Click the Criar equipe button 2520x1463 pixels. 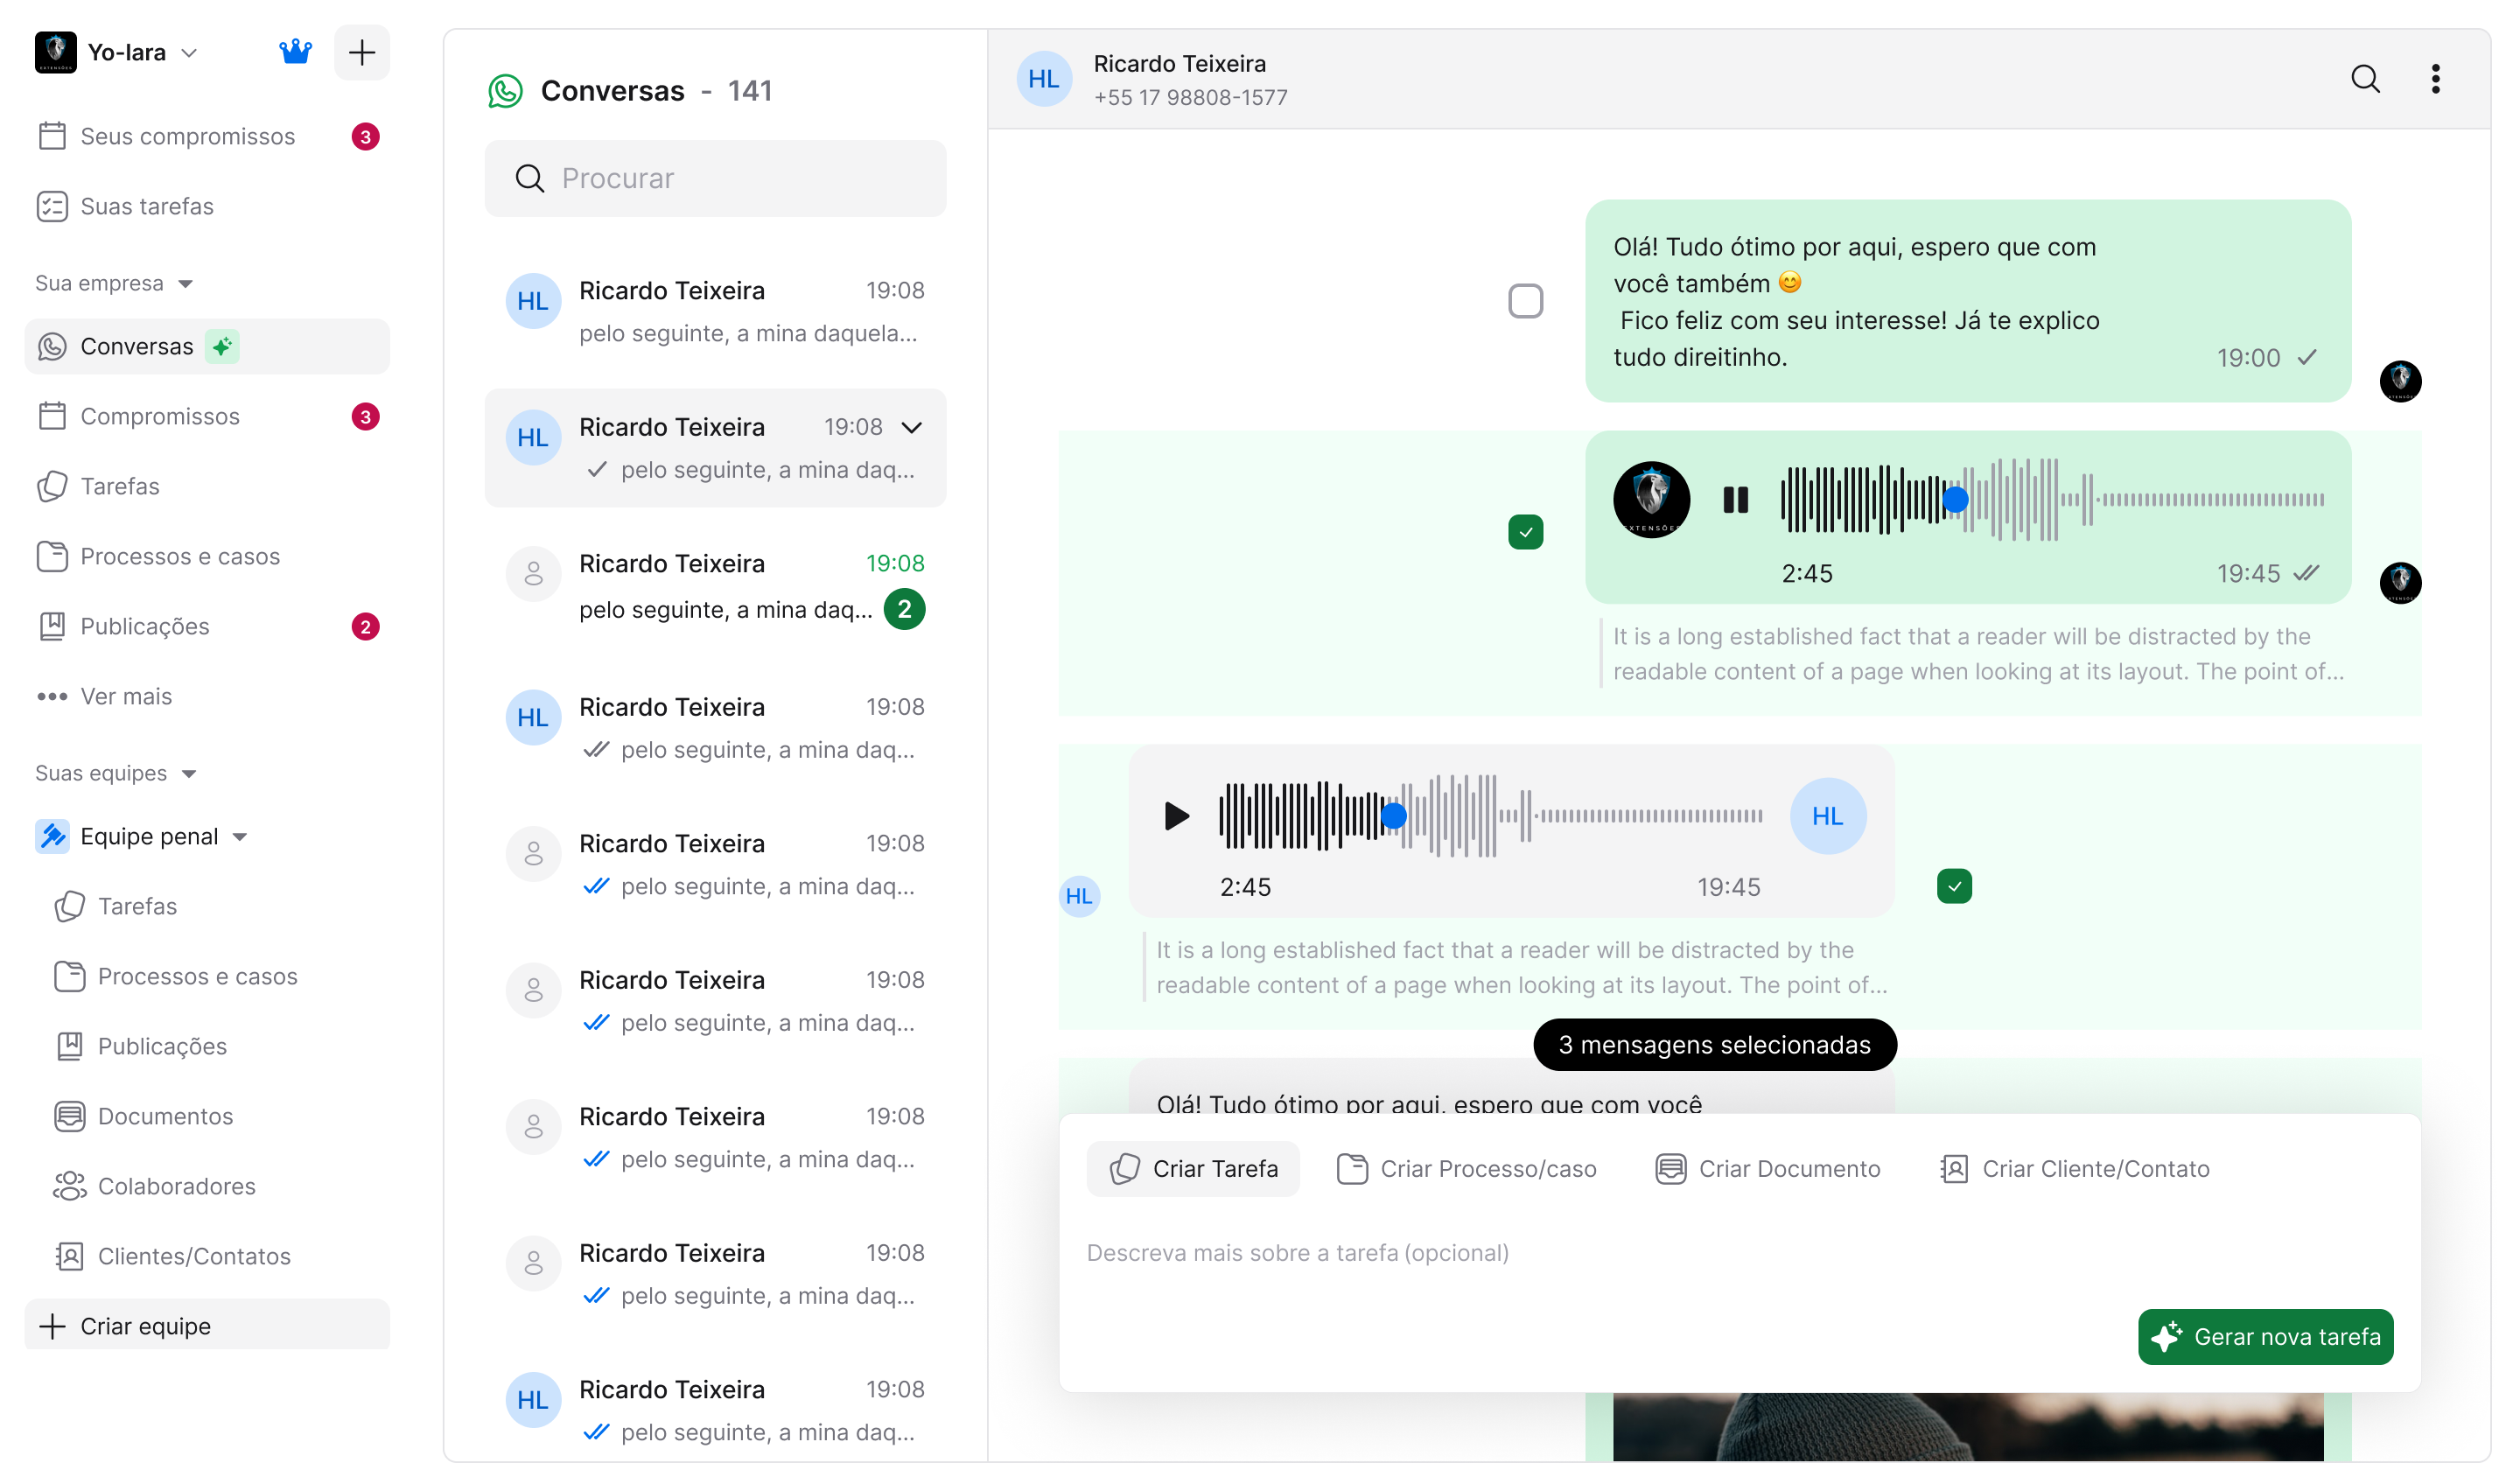(207, 1326)
